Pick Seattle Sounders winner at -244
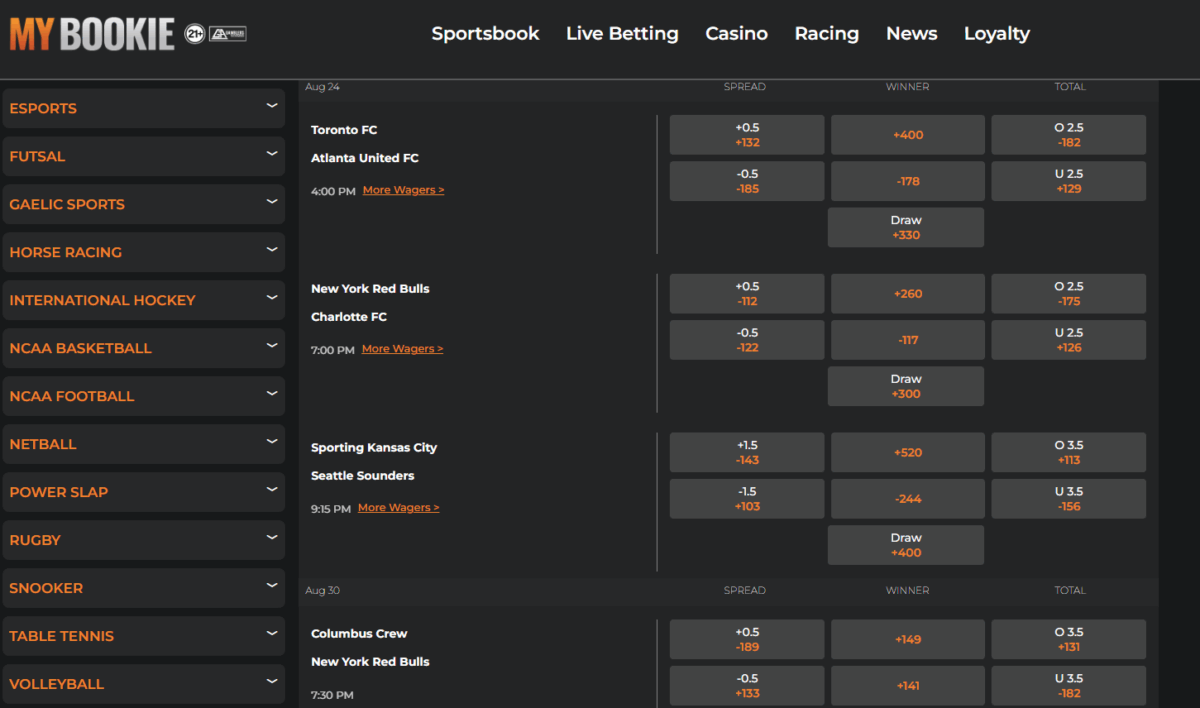The height and width of the screenshot is (708, 1200). click(908, 499)
